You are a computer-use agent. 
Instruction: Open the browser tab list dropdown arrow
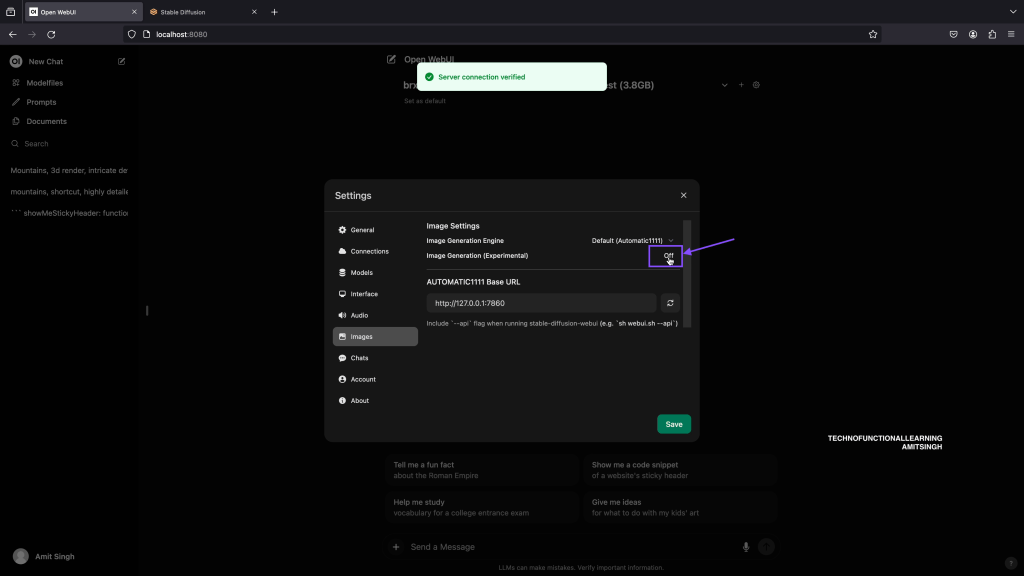pyautogui.click(x=1012, y=12)
